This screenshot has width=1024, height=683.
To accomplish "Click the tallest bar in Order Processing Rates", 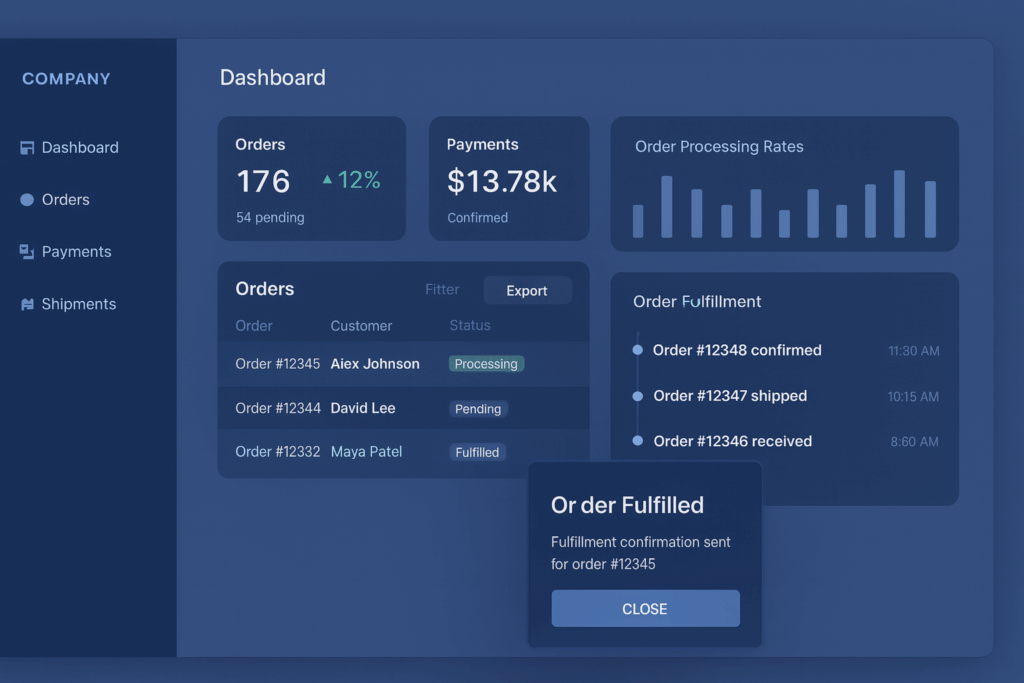I will coord(899,204).
